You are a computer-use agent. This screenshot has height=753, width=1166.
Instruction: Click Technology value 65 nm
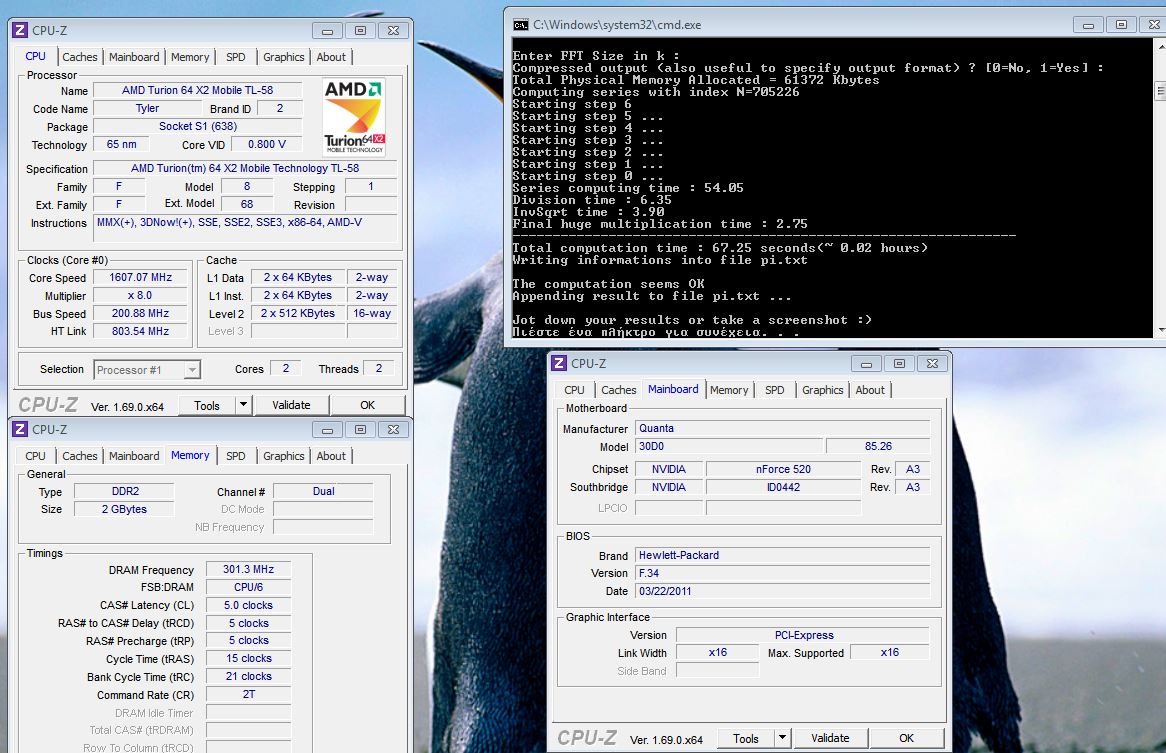click(x=121, y=144)
